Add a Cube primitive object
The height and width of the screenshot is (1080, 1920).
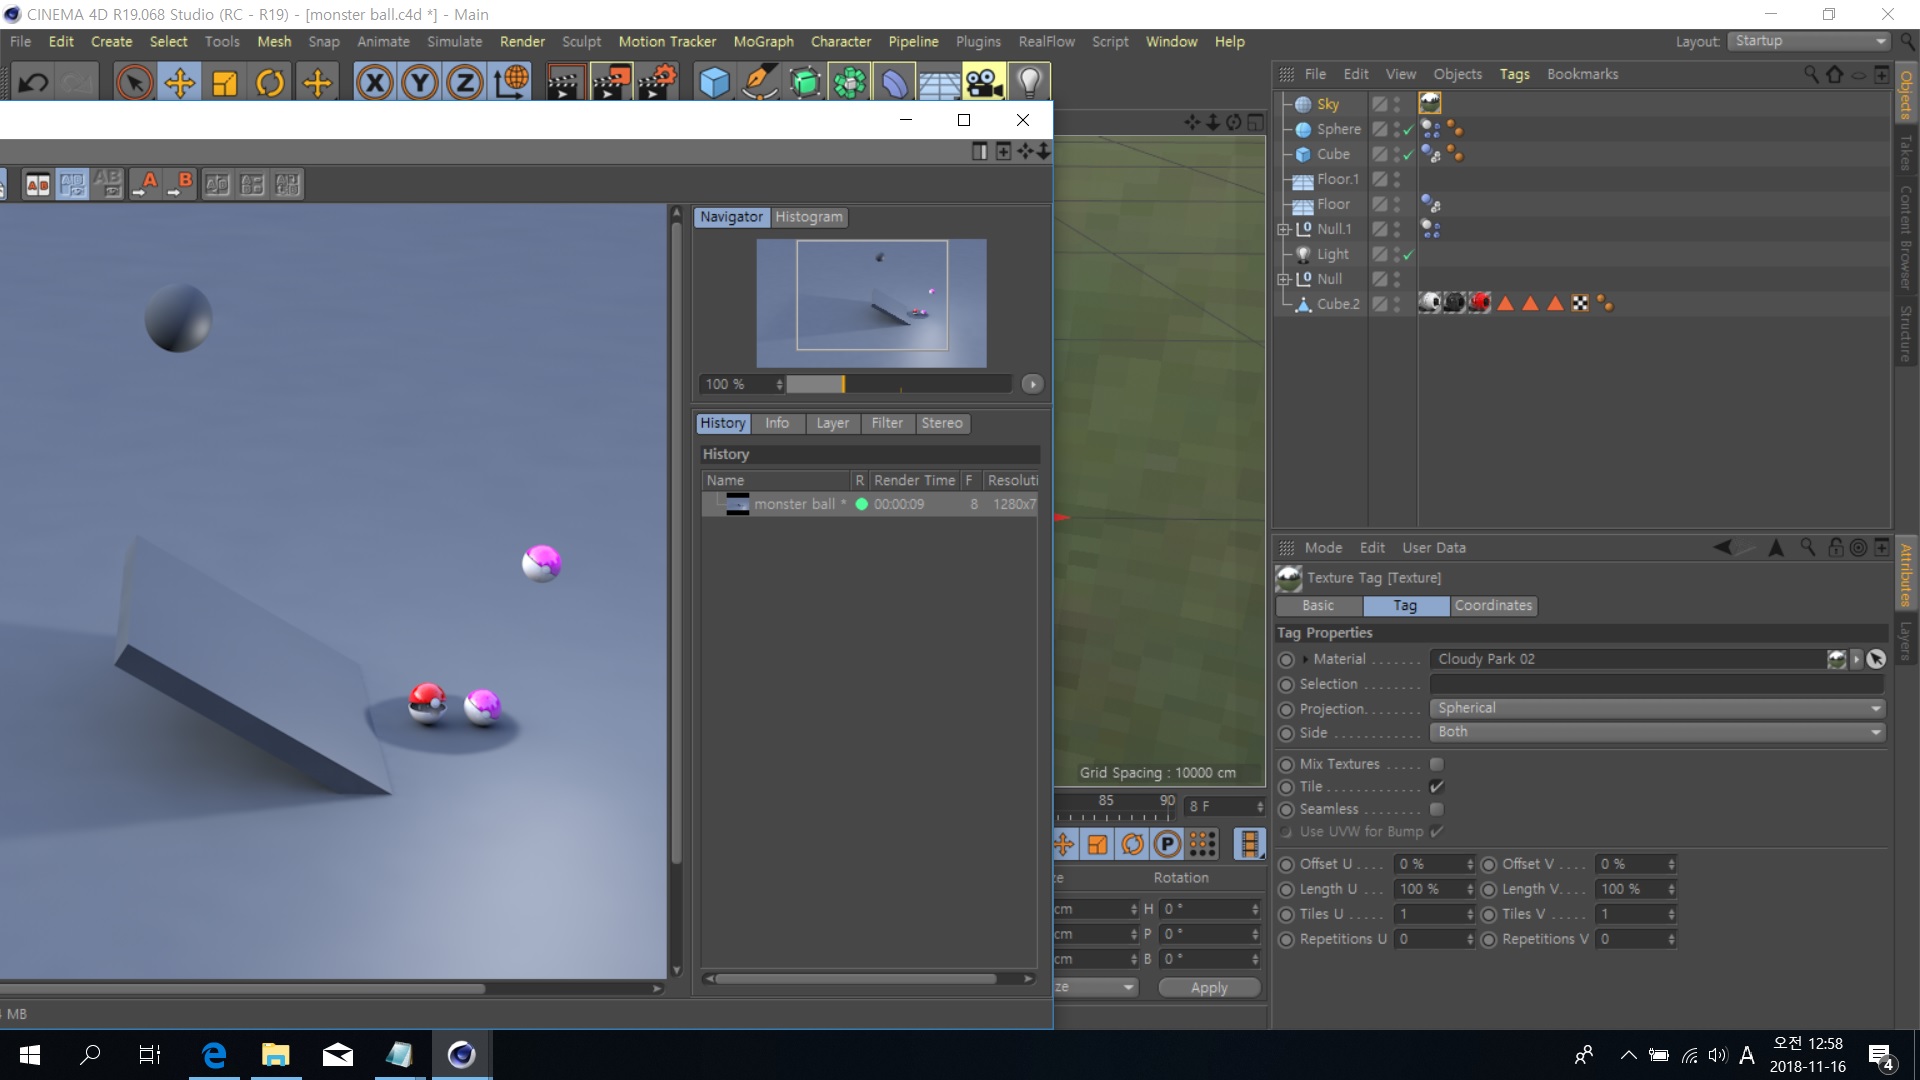click(x=714, y=83)
